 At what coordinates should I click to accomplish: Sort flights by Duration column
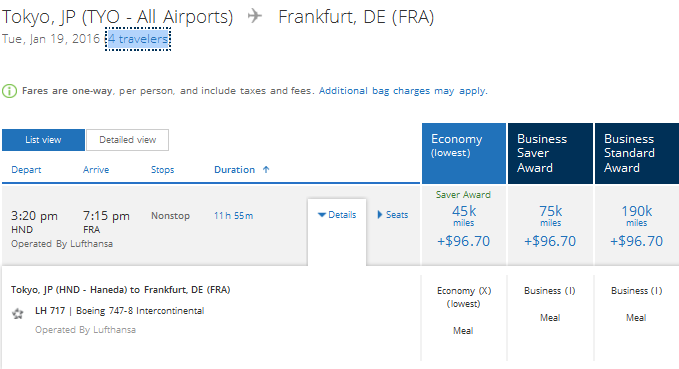click(234, 170)
